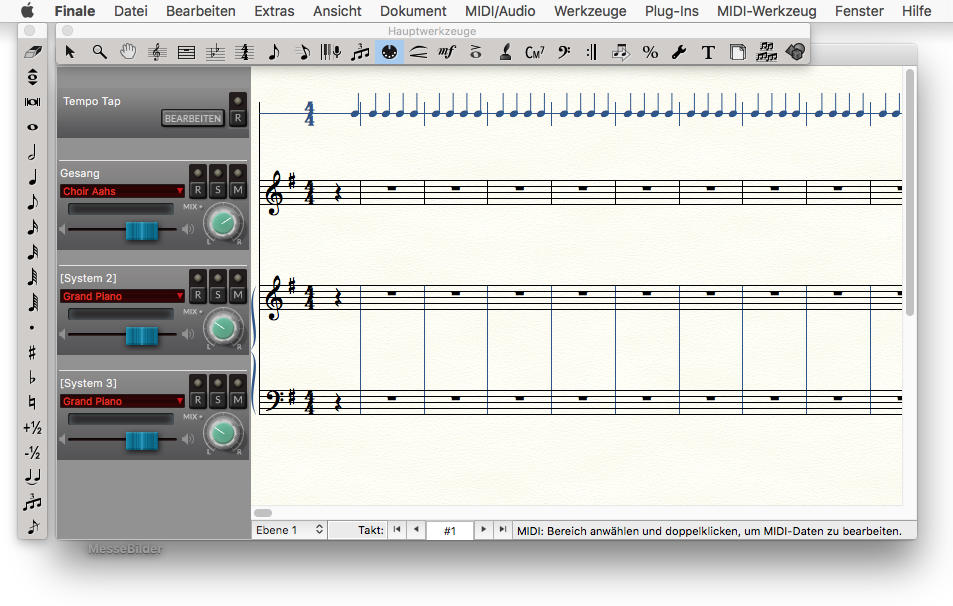Viewport: 953px width, 606px height.
Task: Go to next measure
Action: point(483,529)
